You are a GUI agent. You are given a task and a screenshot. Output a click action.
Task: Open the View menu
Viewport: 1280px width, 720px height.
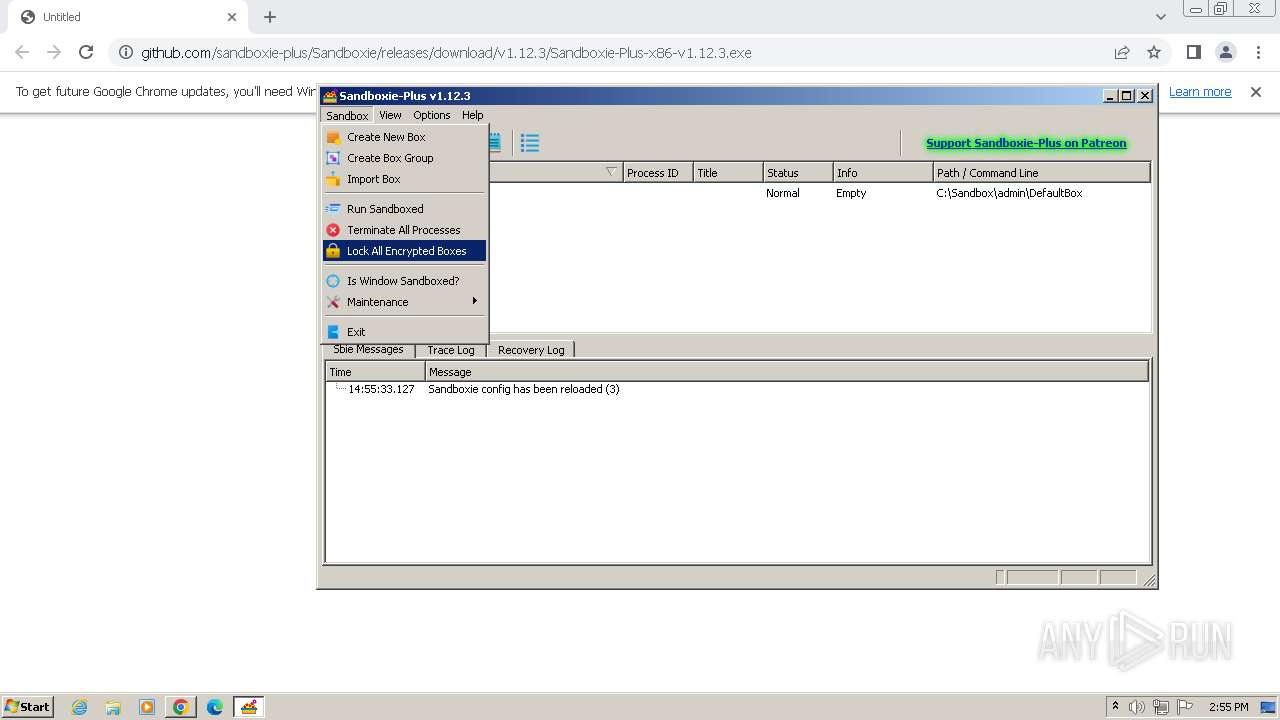point(390,115)
